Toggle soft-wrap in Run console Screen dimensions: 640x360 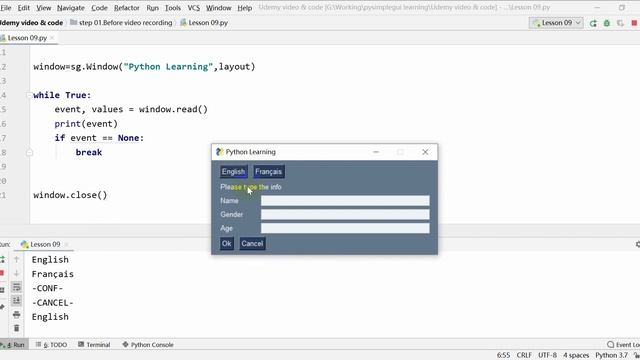16,287
